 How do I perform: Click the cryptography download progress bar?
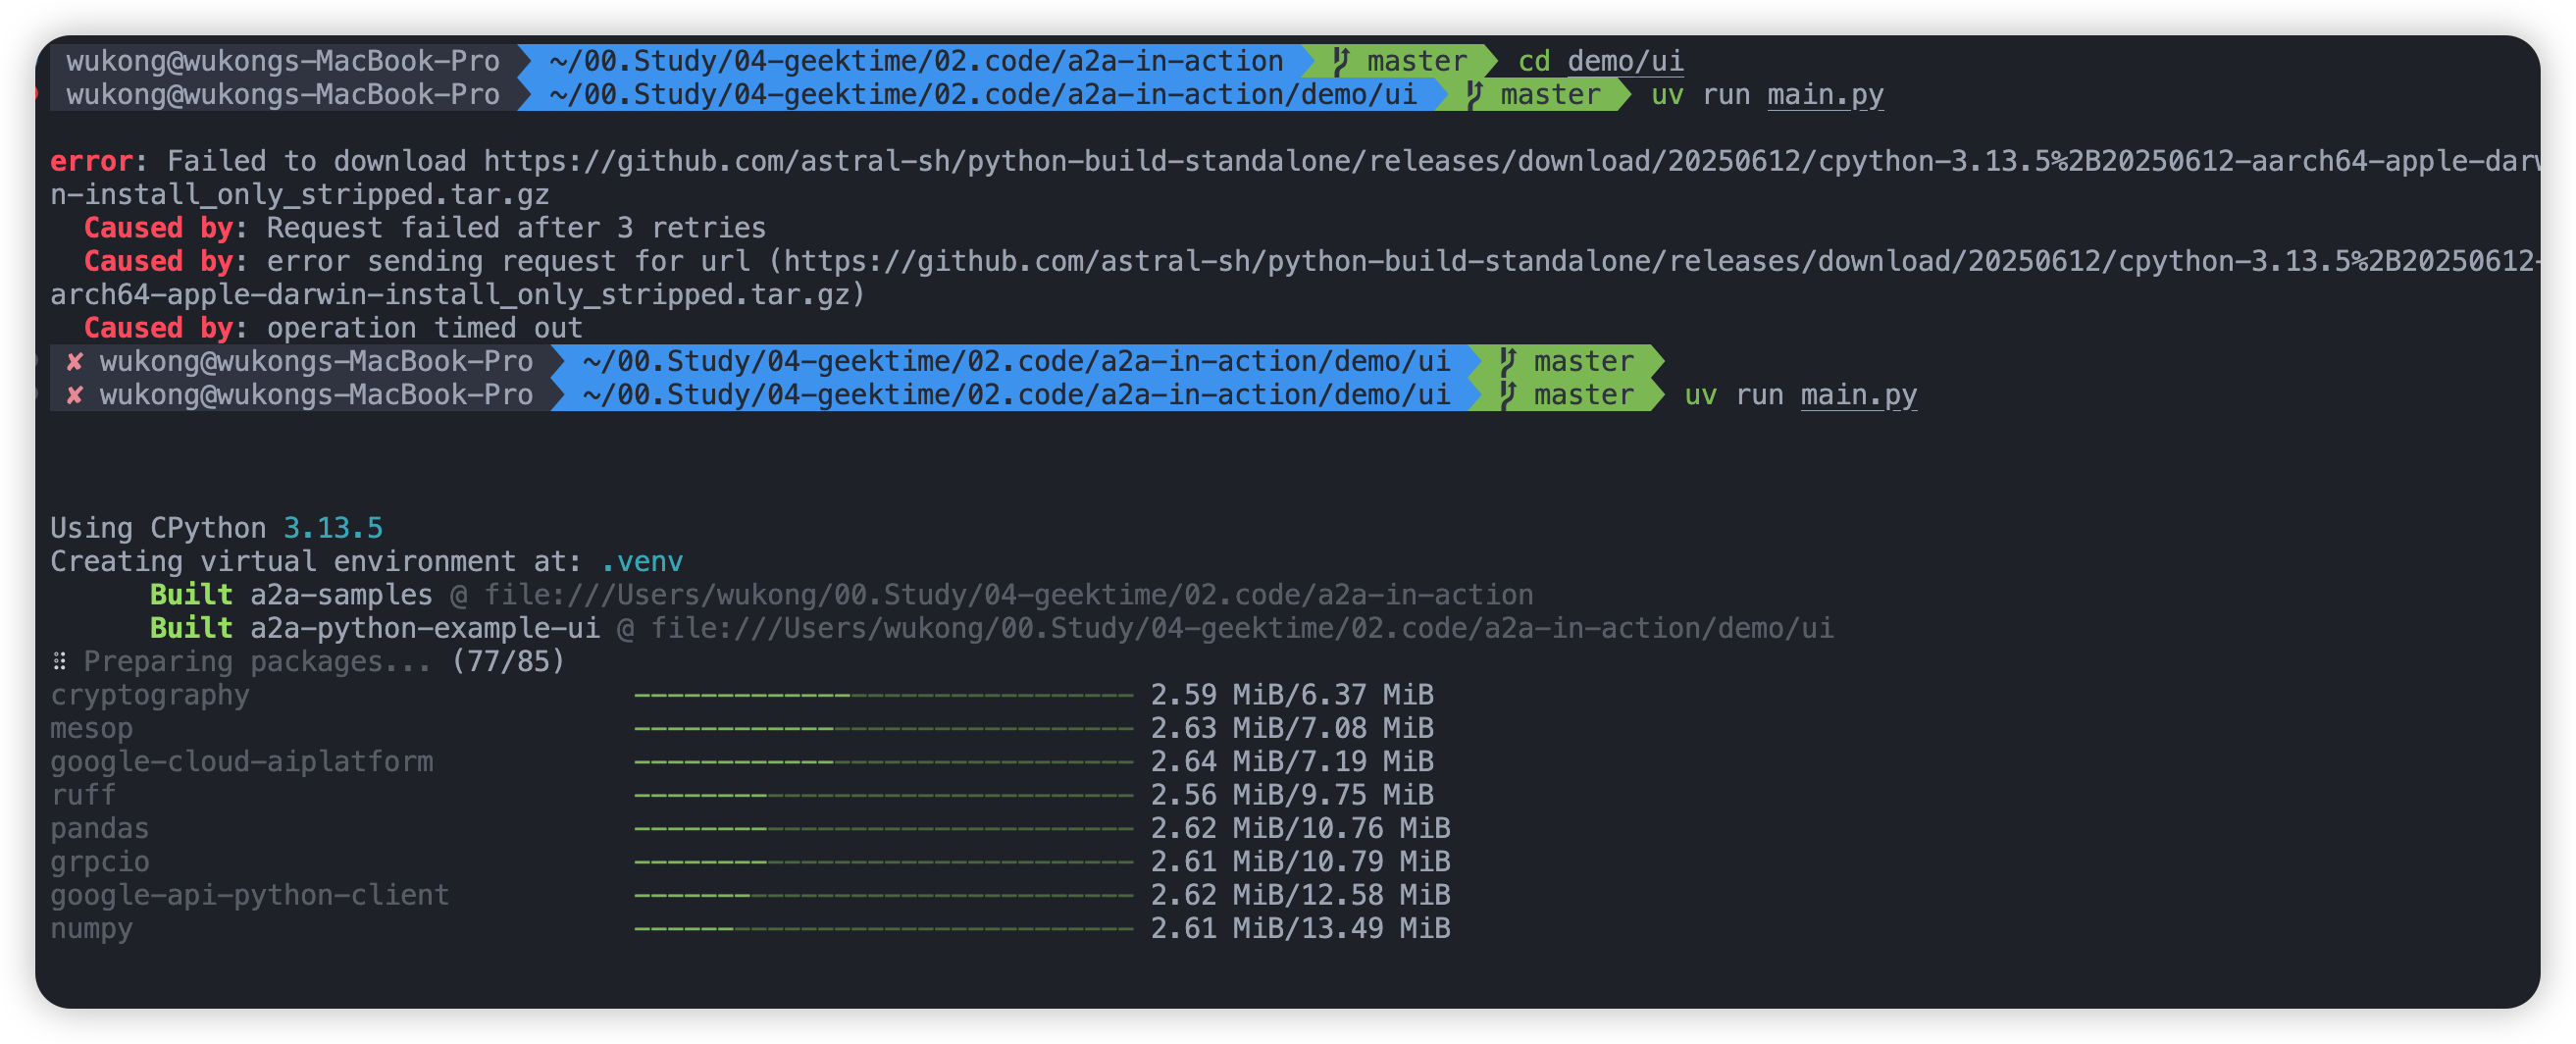883,695
